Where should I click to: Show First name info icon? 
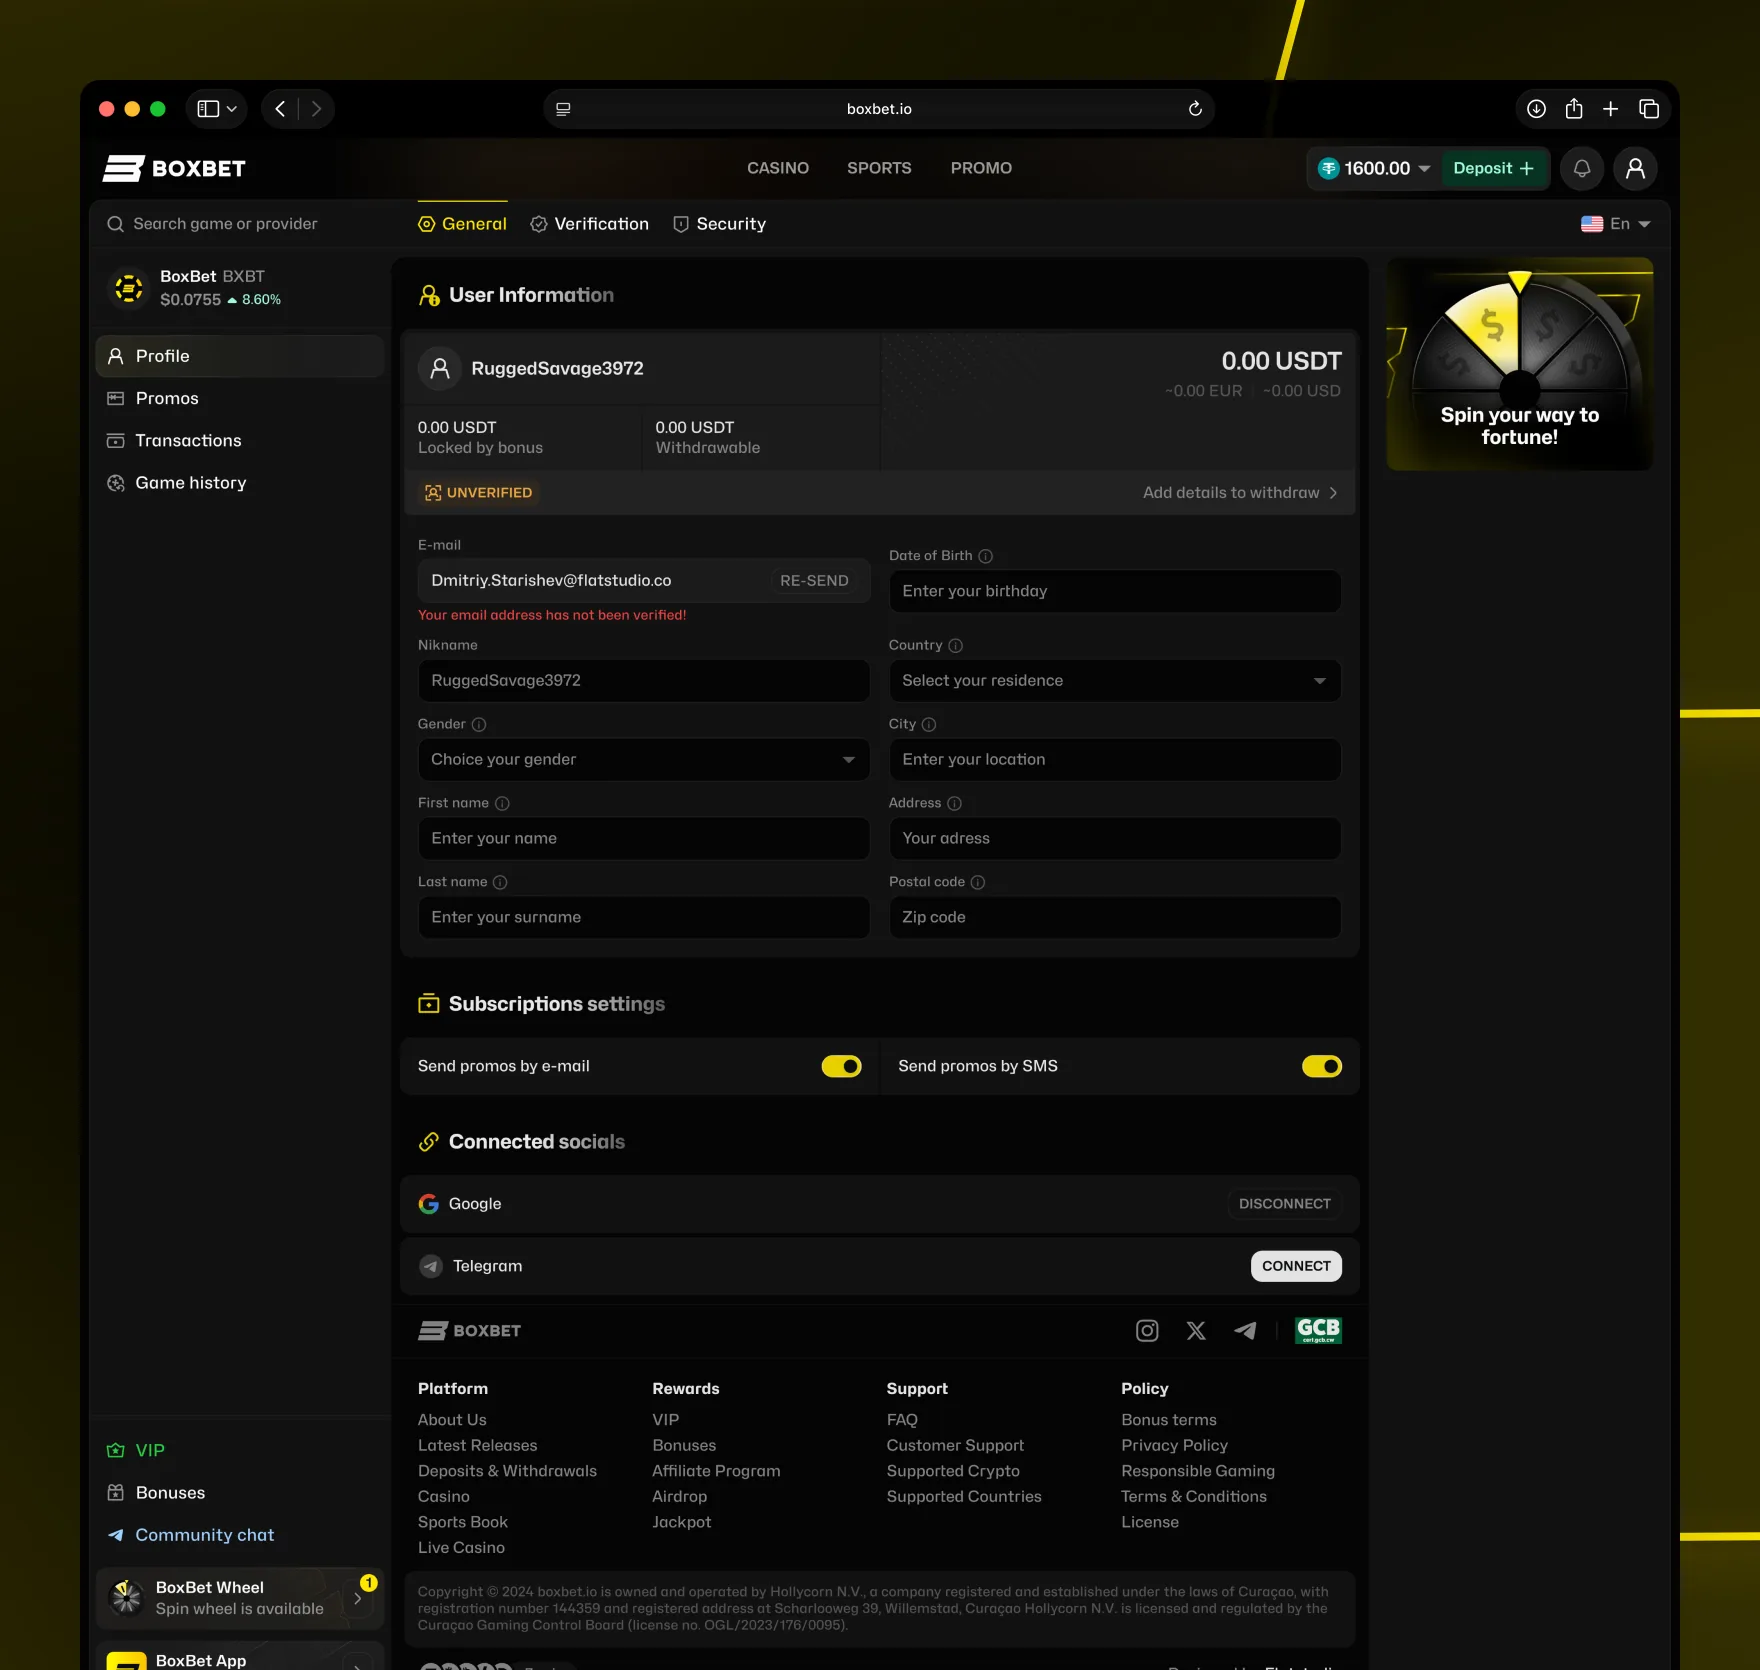pyautogui.click(x=502, y=804)
